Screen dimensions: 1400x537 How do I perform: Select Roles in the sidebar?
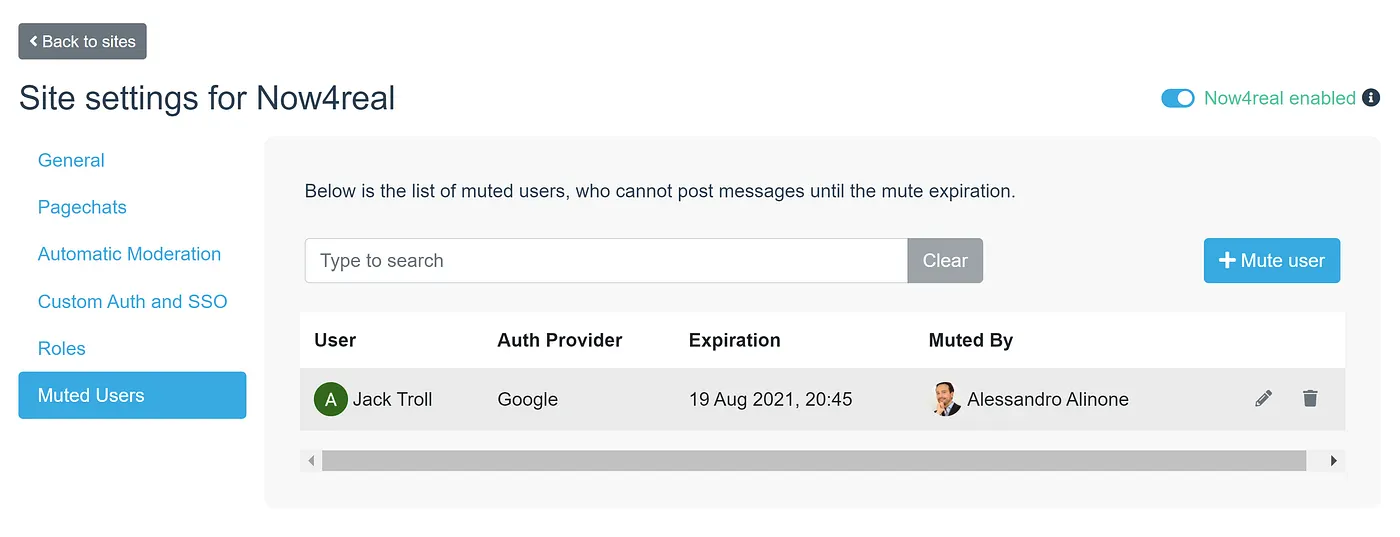click(x=62, y=348)
